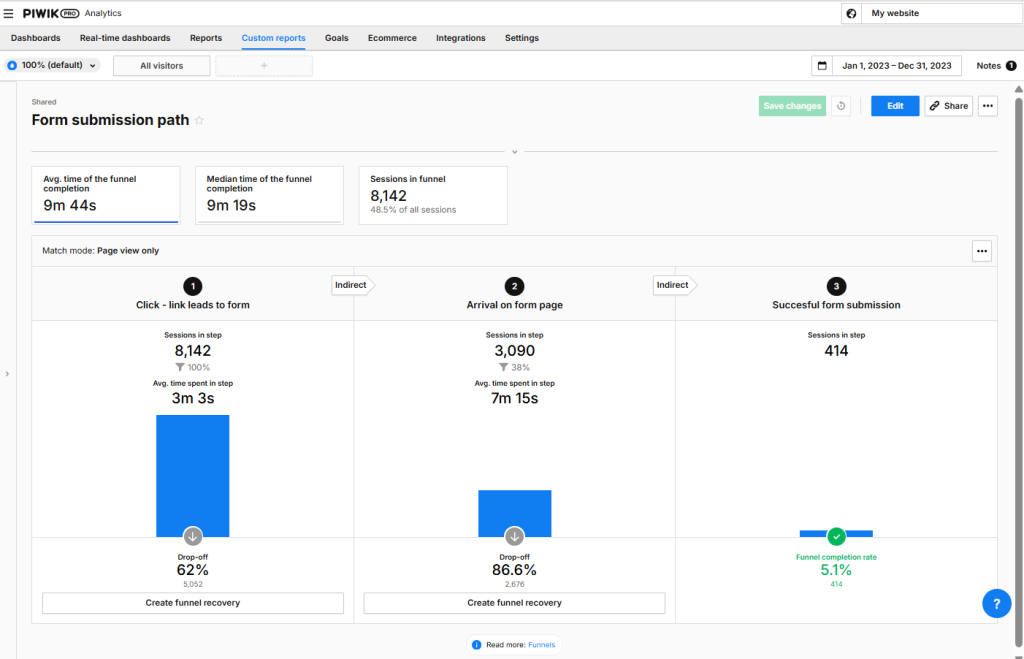Open the calendar date picker icon
1024x659 pixels.
pyautogui.click(x=822, y=65)
